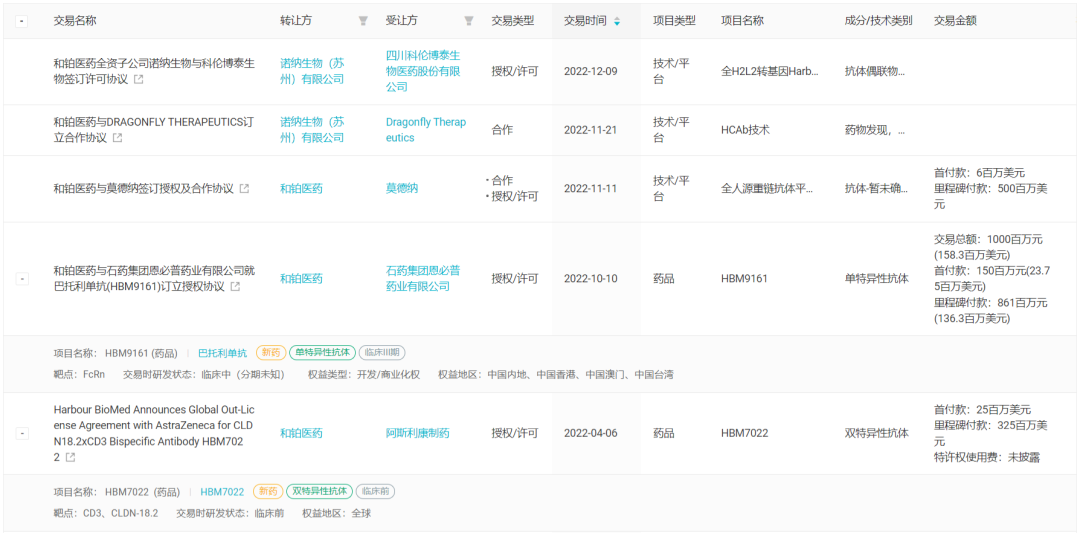Open external link icon for AstraZeneca HBM7022 deal
1080x533 pixels.
(70, 457)
